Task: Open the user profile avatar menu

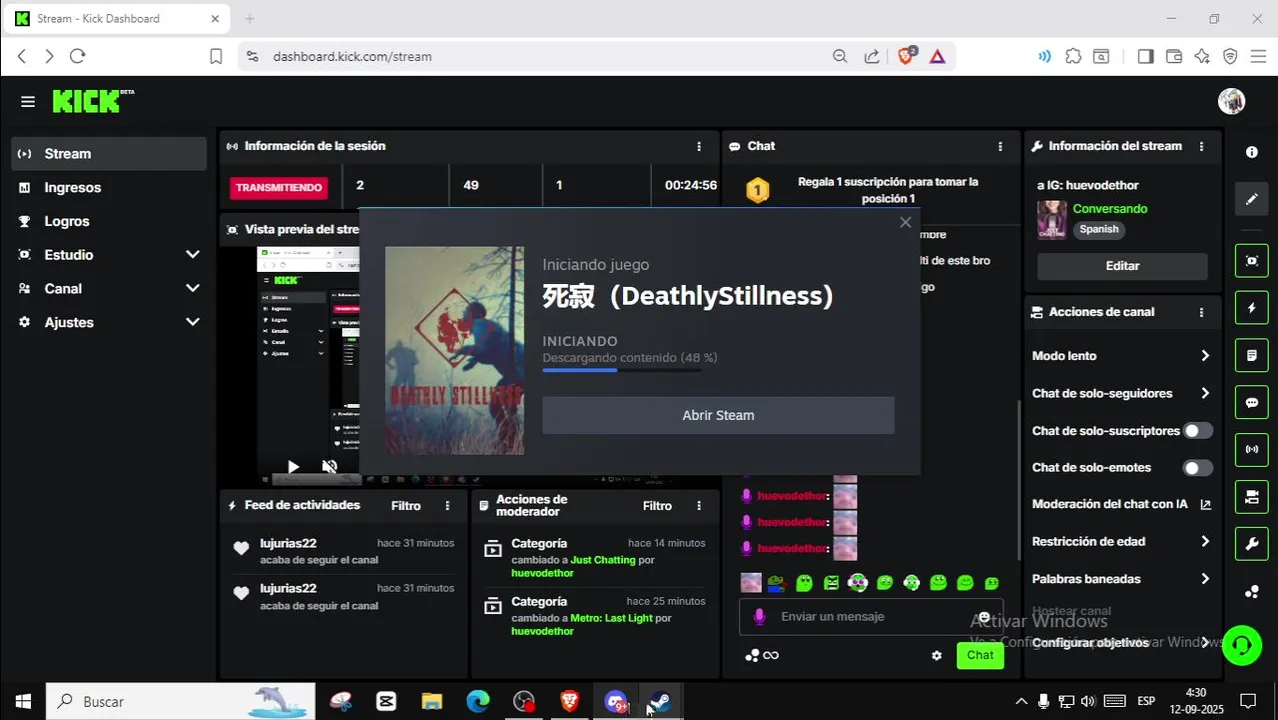Action: 1231,101
